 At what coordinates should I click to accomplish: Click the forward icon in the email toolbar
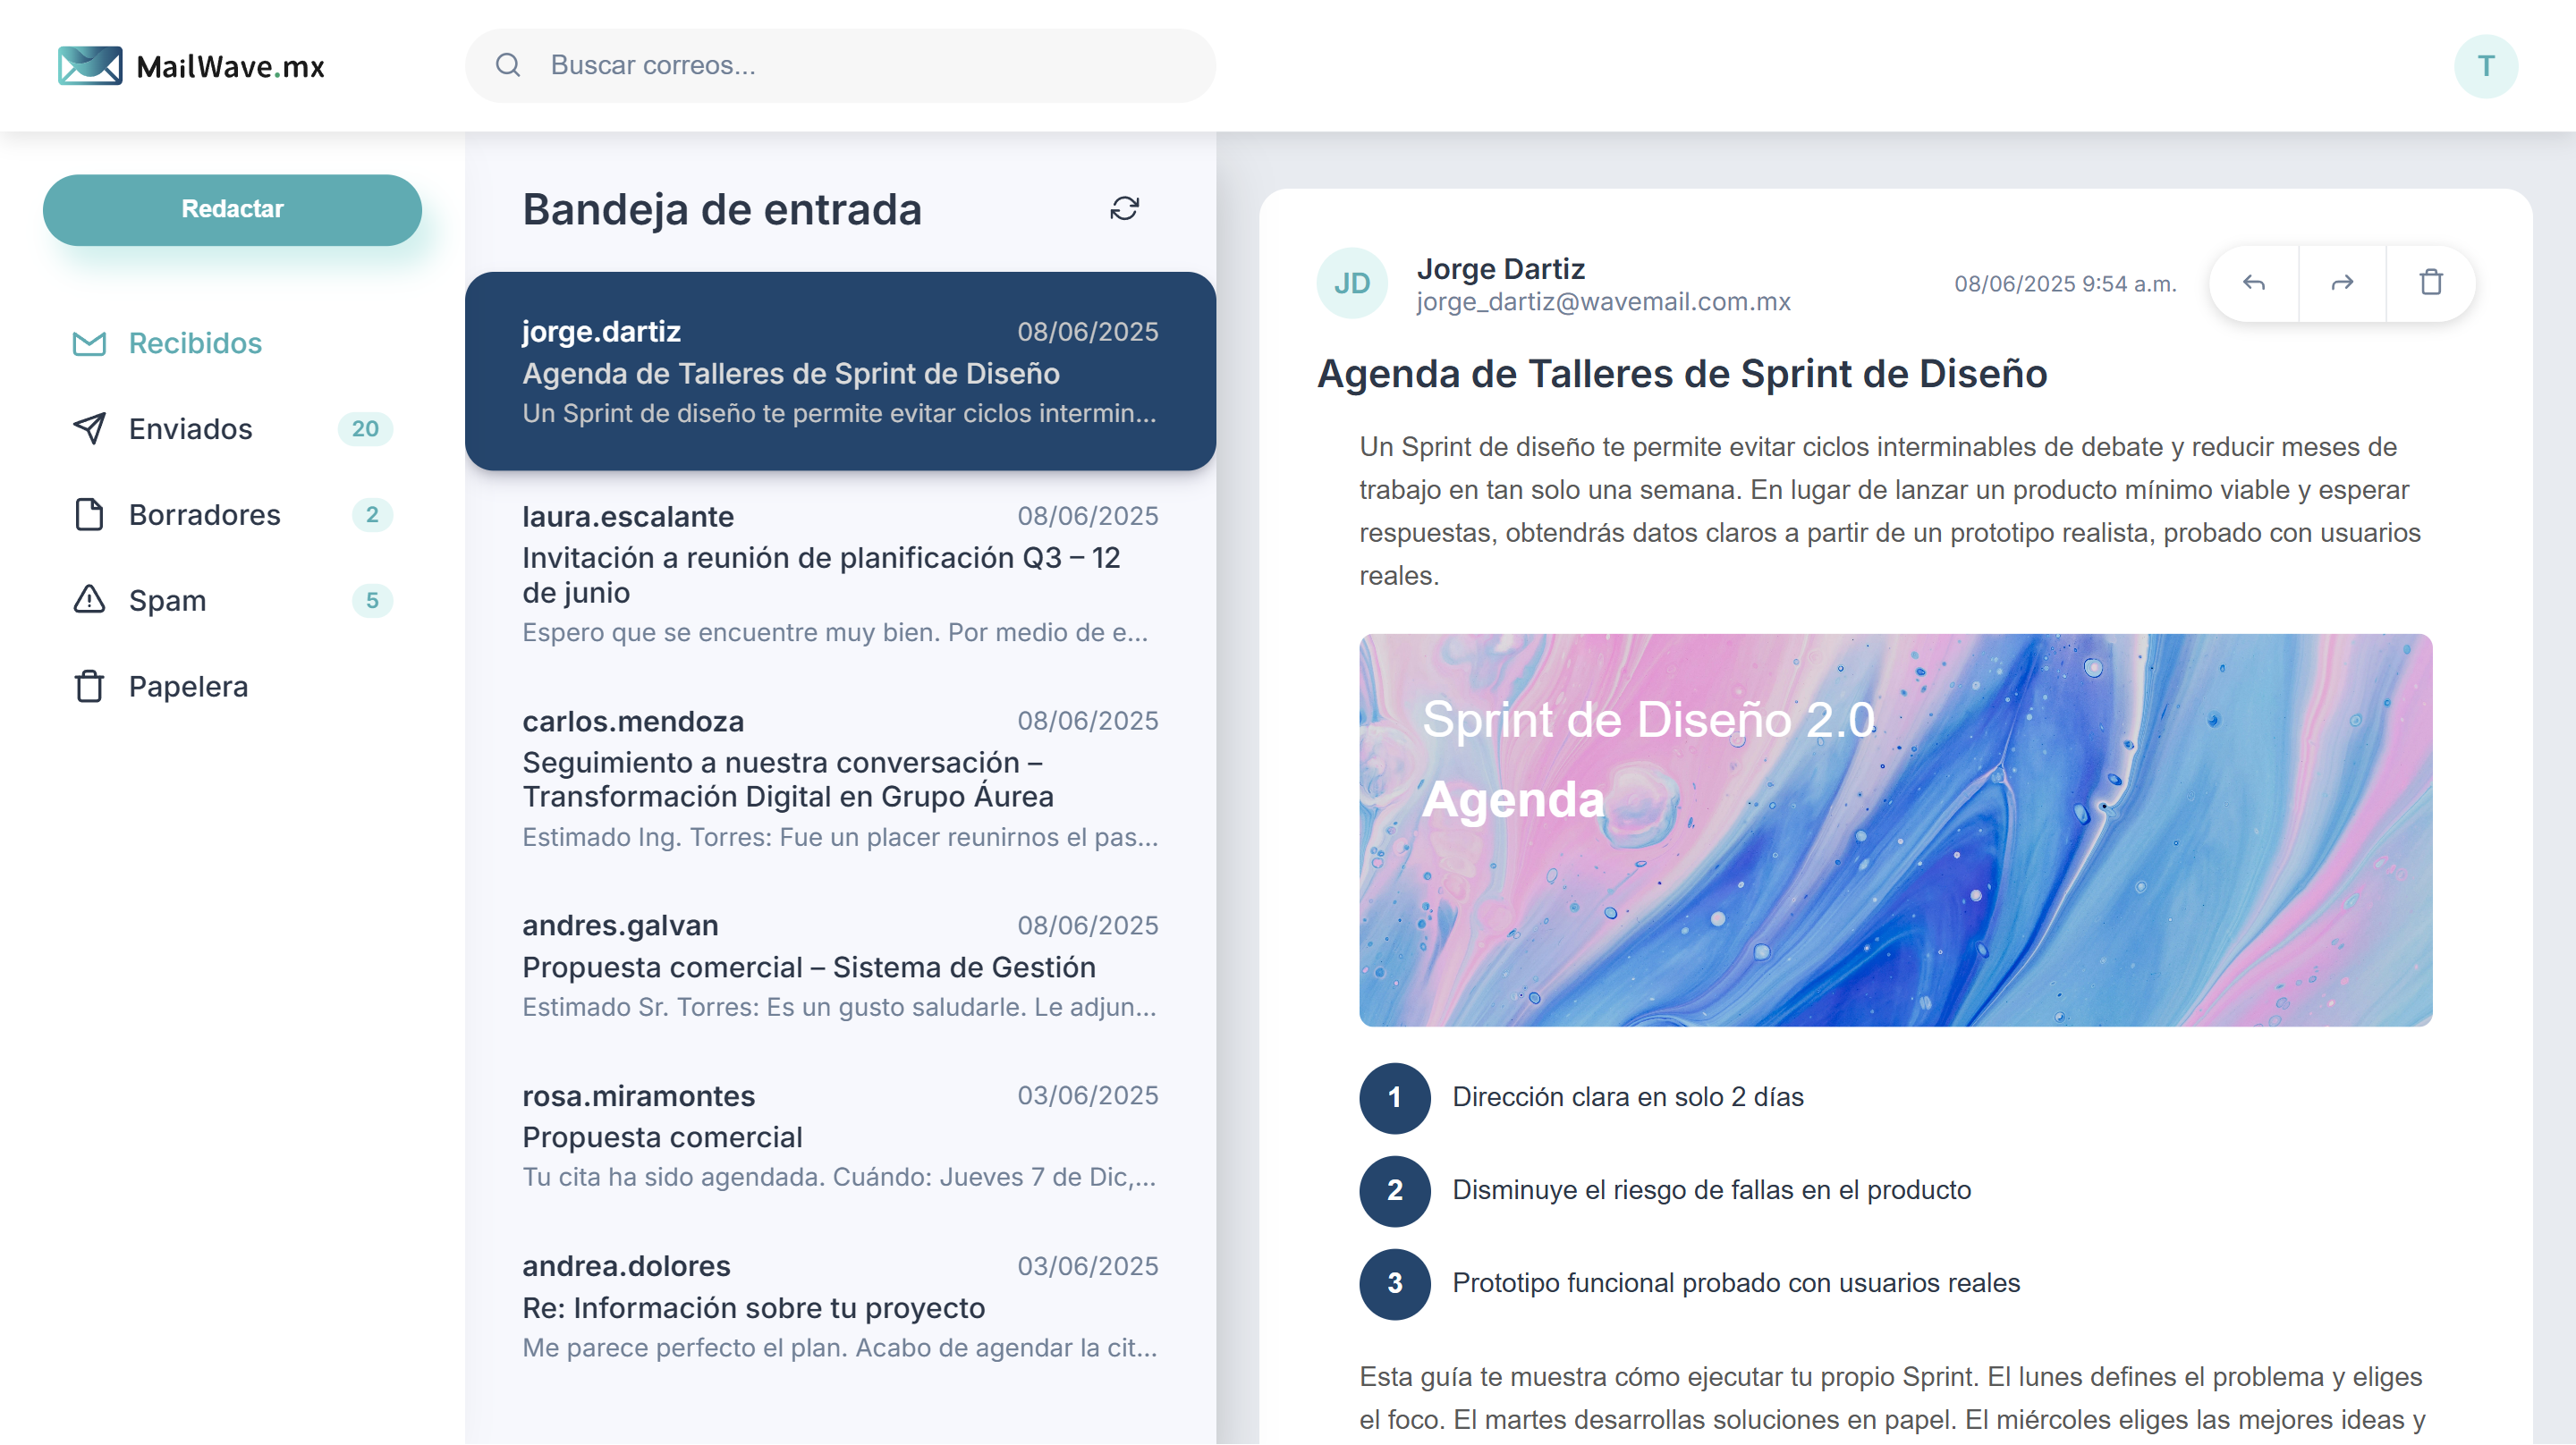point(2341,283)
